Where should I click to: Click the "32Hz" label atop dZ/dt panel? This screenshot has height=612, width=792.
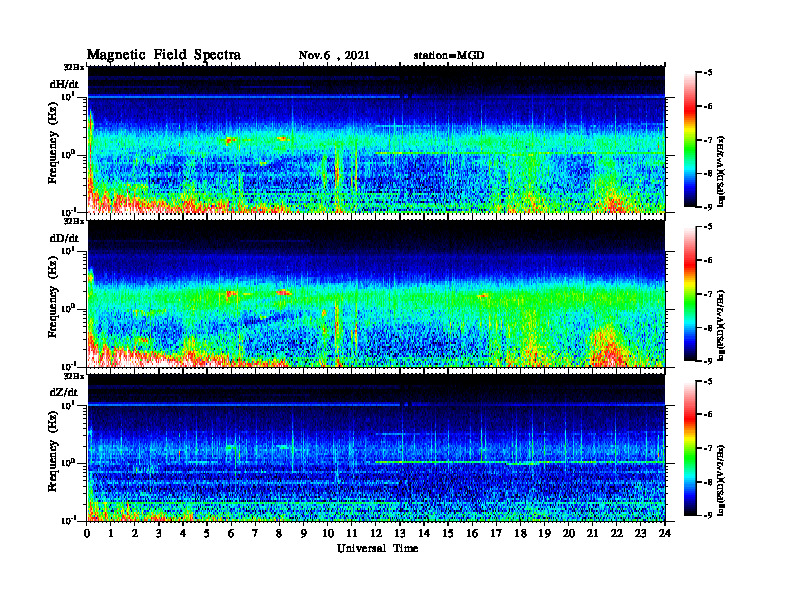[73, 376]
